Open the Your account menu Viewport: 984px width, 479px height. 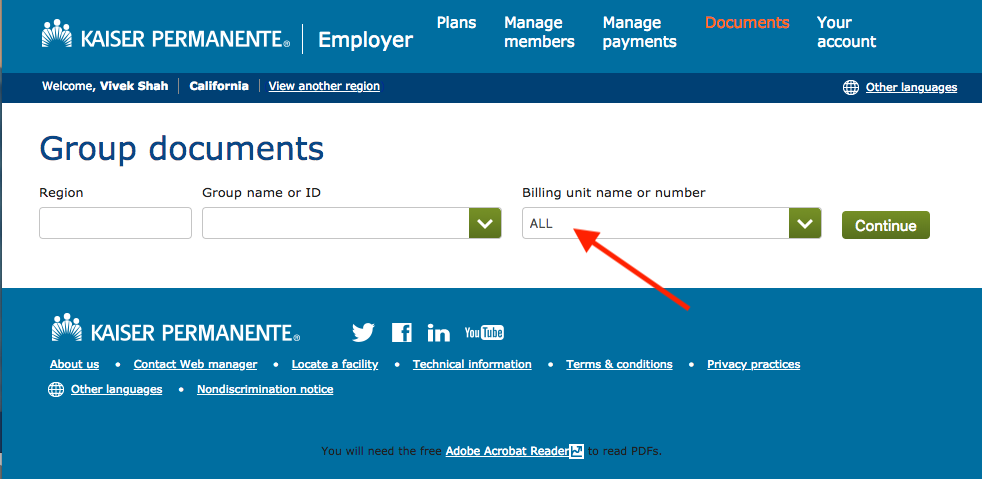point(846,32)
